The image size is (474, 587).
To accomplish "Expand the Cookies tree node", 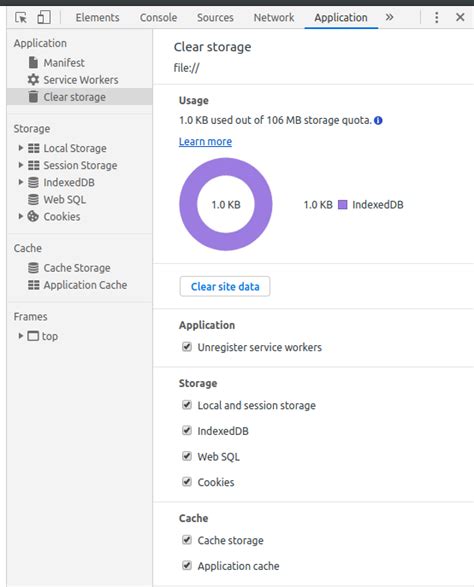I will [x=21, y=216].
